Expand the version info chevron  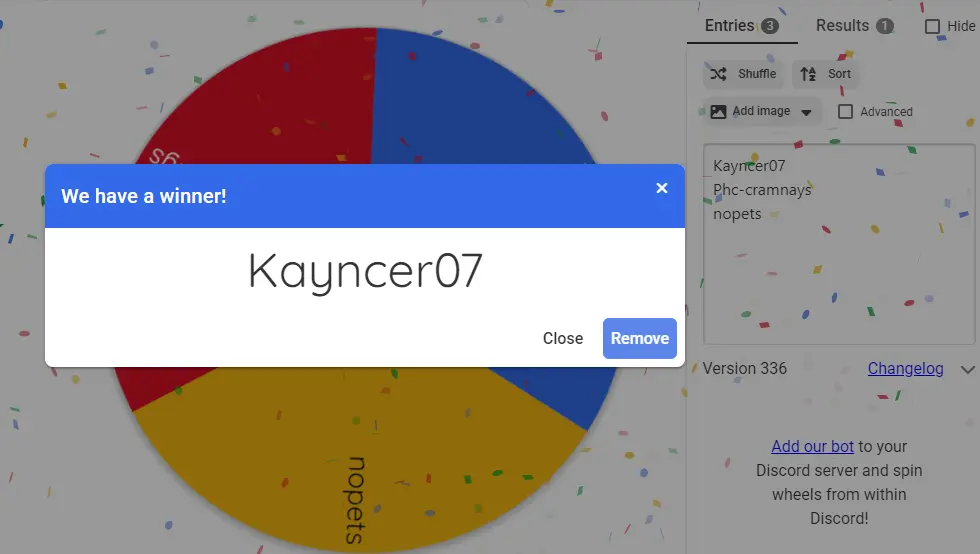(x=968, y=370)
